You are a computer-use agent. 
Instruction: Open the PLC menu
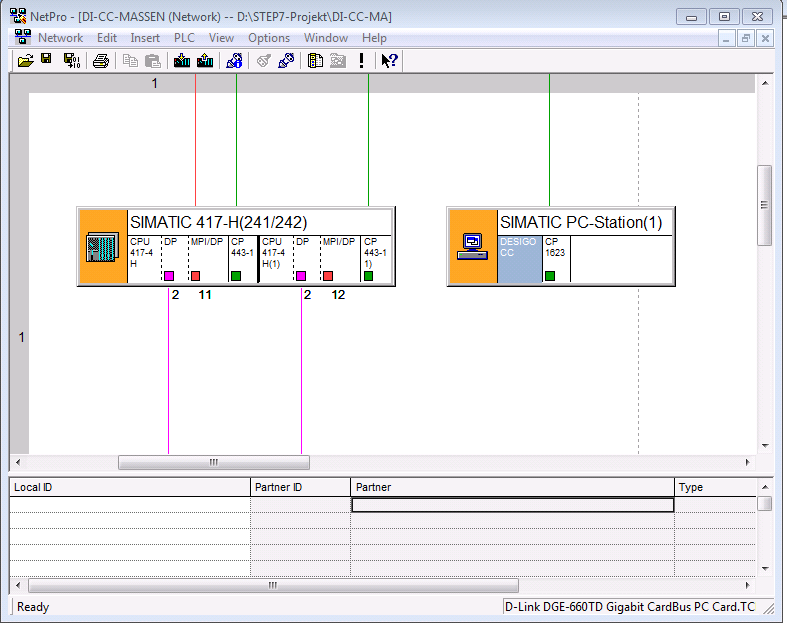pos(184,38)
